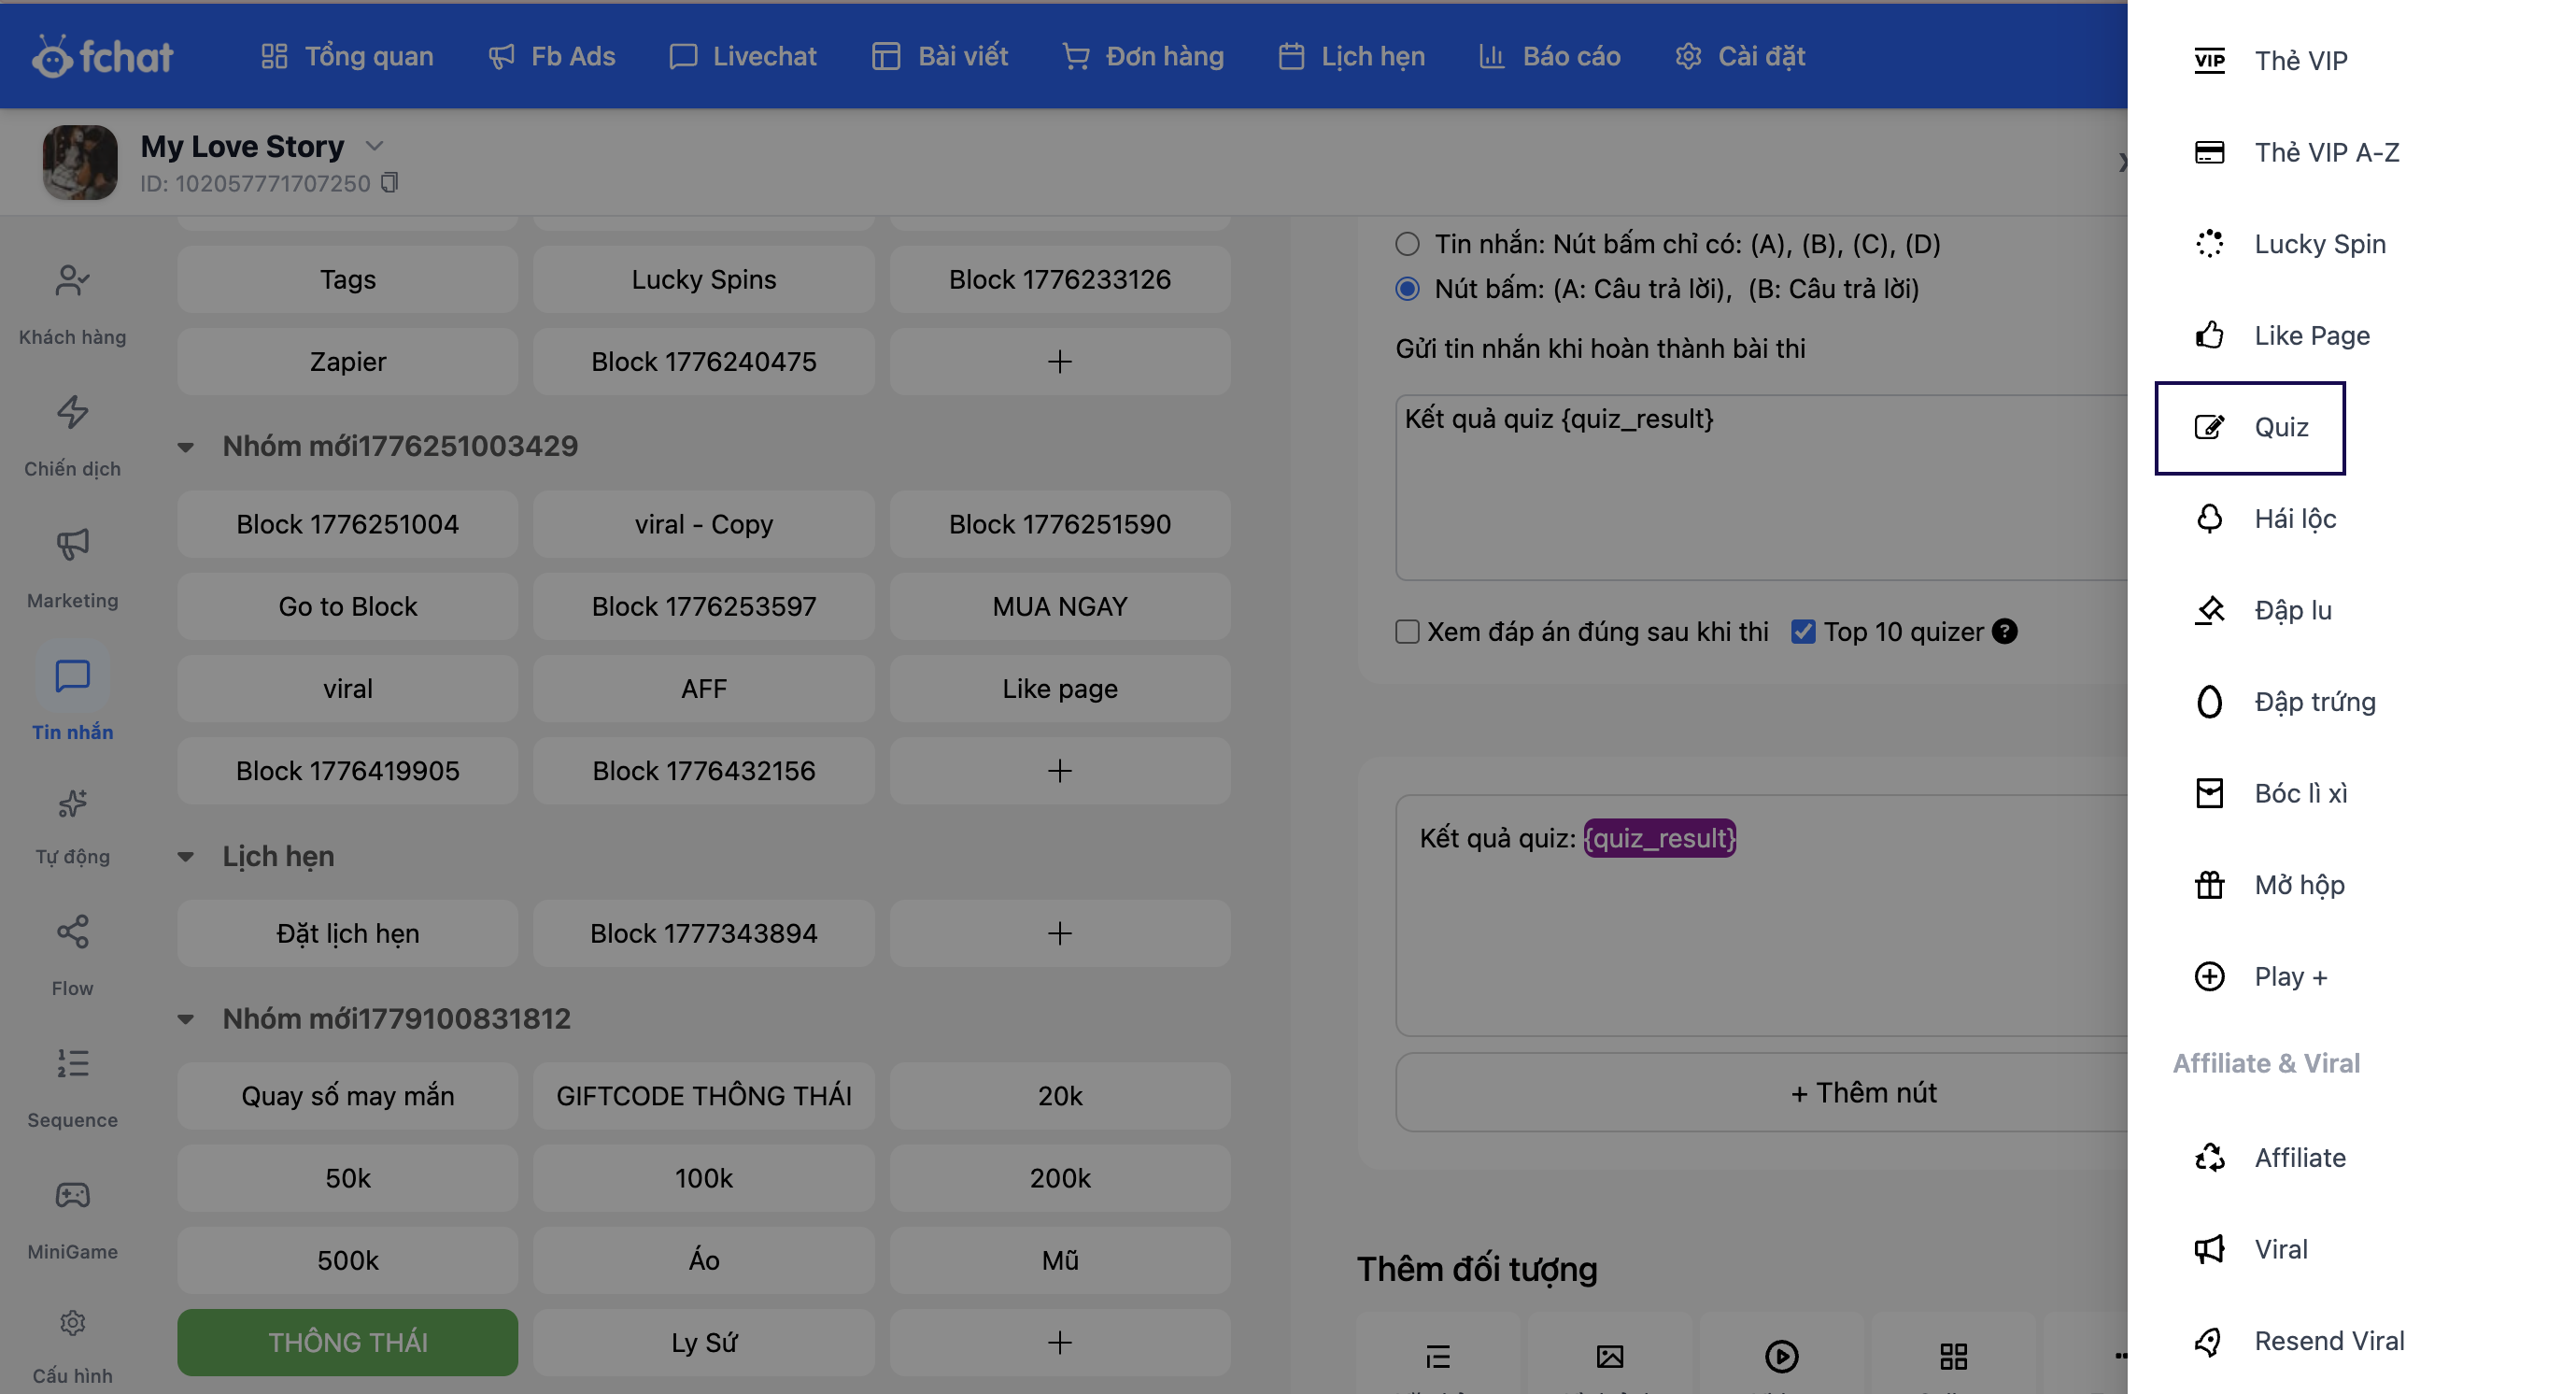Click the Affiliate recycle icon
This screenshot has height=1394, width=2576.
(x=2209, y=1158)
